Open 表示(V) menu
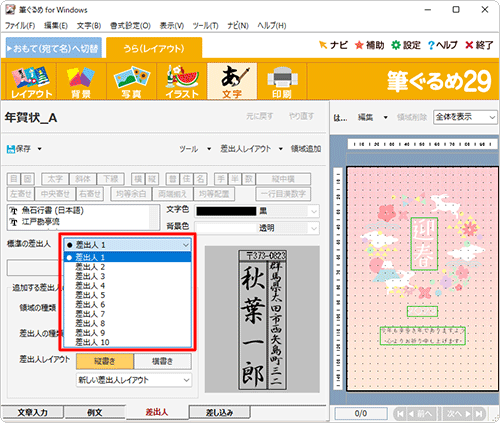 click(172, 26)
